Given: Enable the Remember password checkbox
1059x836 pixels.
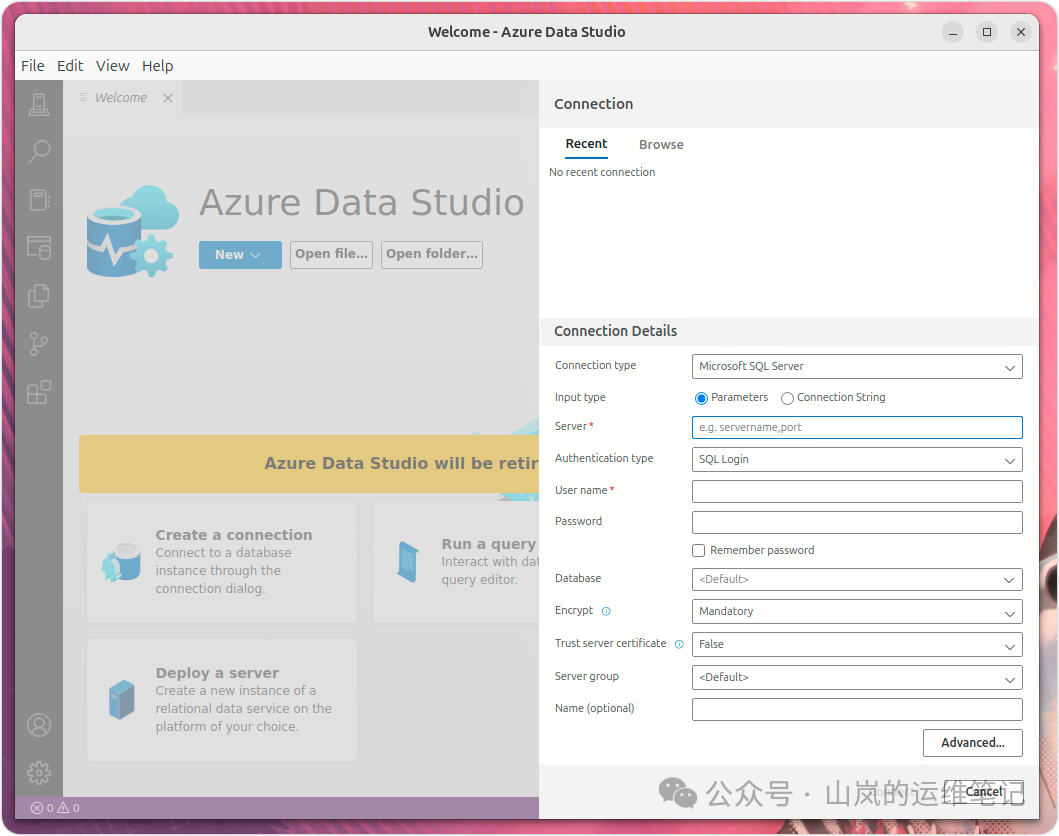Looking at the screenshot, I should 698,550.
